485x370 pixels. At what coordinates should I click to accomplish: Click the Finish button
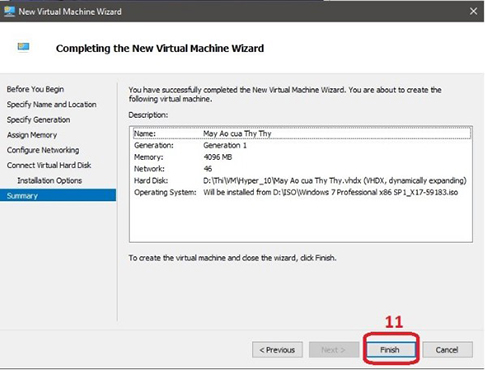point(391,350)
